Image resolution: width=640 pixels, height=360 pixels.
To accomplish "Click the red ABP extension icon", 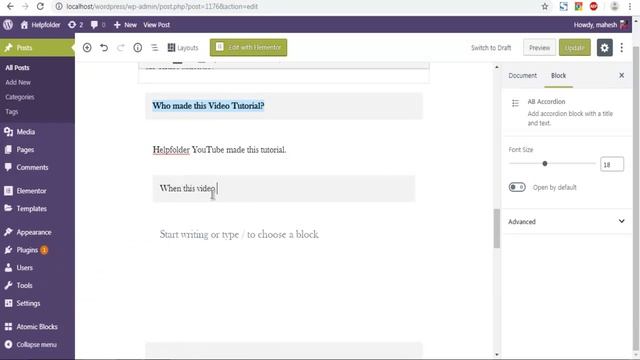I will coord(593,6).
